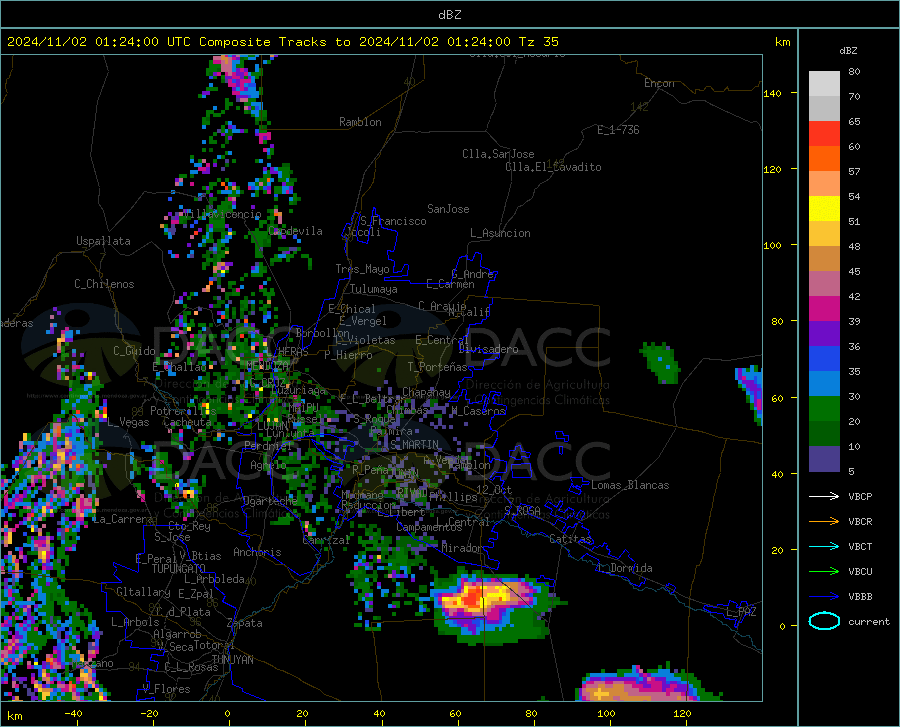The width and height of the screenshot is (900, 727).
Task: Click the cyan 'current' ellipse legend icon
Action: pyautogui.click(x=824, y=621)
